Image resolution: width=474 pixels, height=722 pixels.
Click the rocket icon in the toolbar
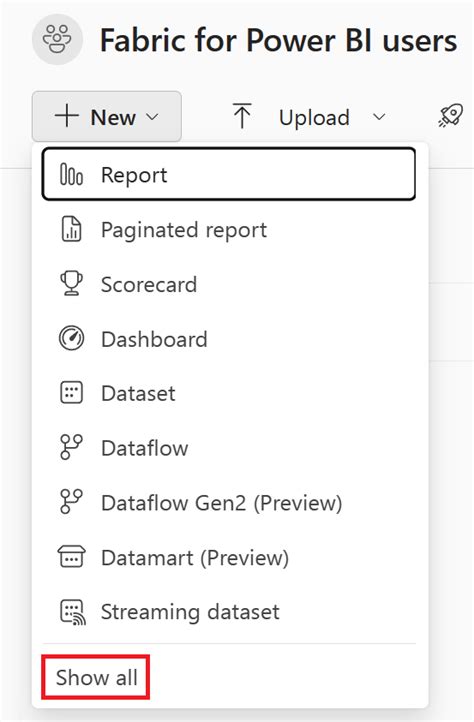click(x=451, y=115)
